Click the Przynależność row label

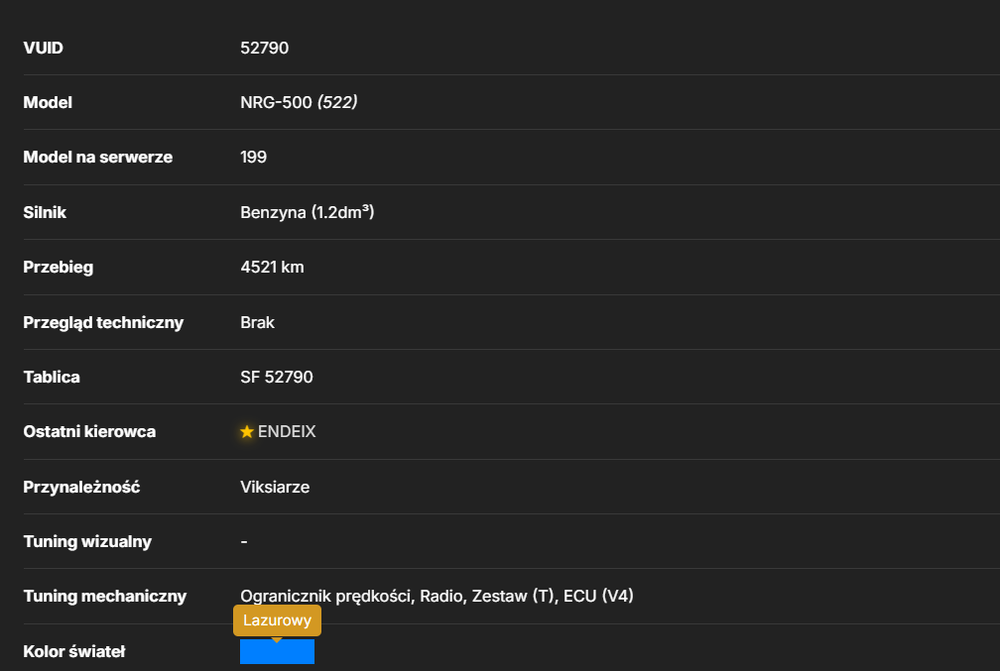(82, 487)
